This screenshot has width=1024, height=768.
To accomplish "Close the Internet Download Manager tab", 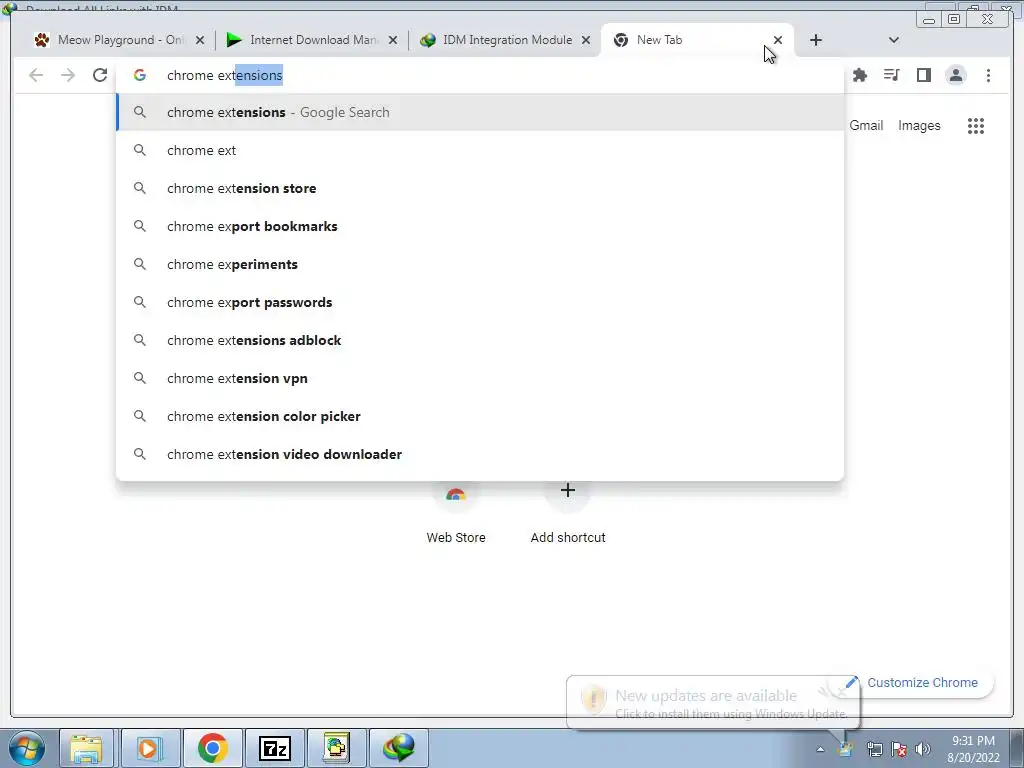I will (393, 40).
